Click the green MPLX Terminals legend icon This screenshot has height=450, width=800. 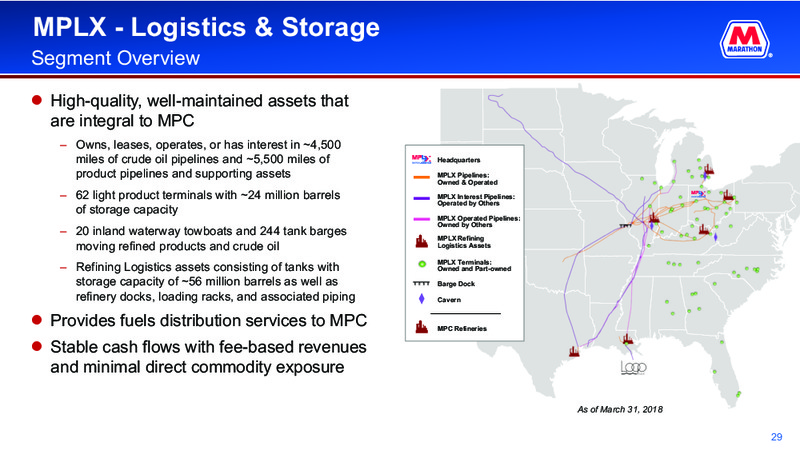422,264
